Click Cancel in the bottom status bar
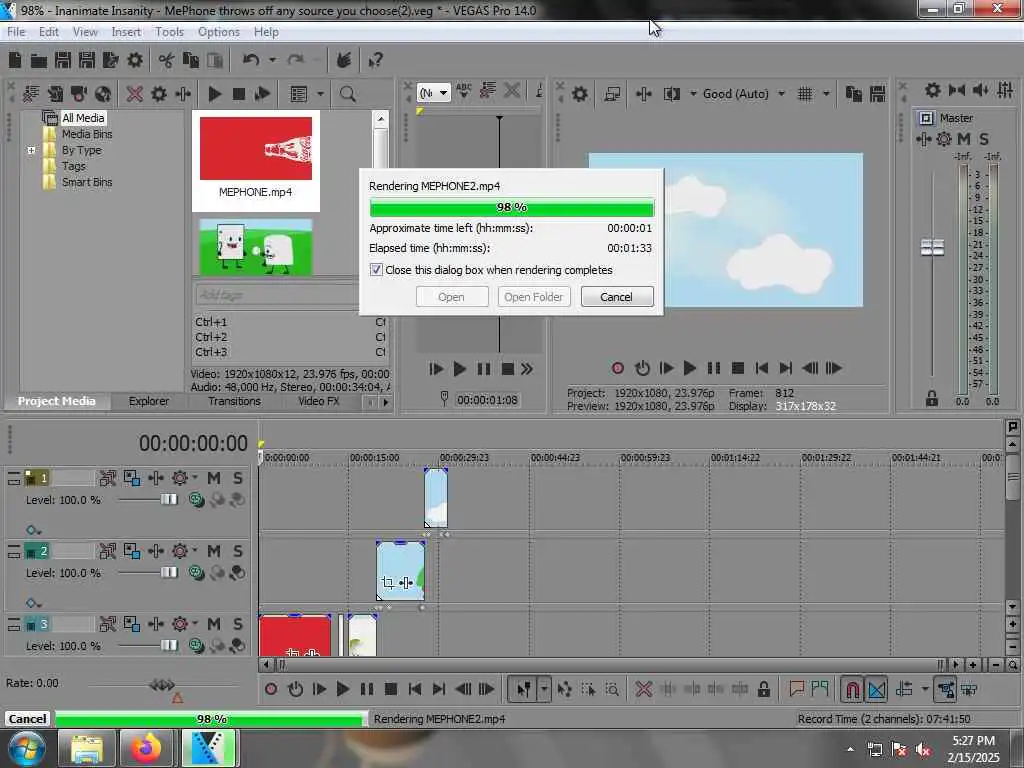The image size is (1024, 768). (x=27, y=719)
